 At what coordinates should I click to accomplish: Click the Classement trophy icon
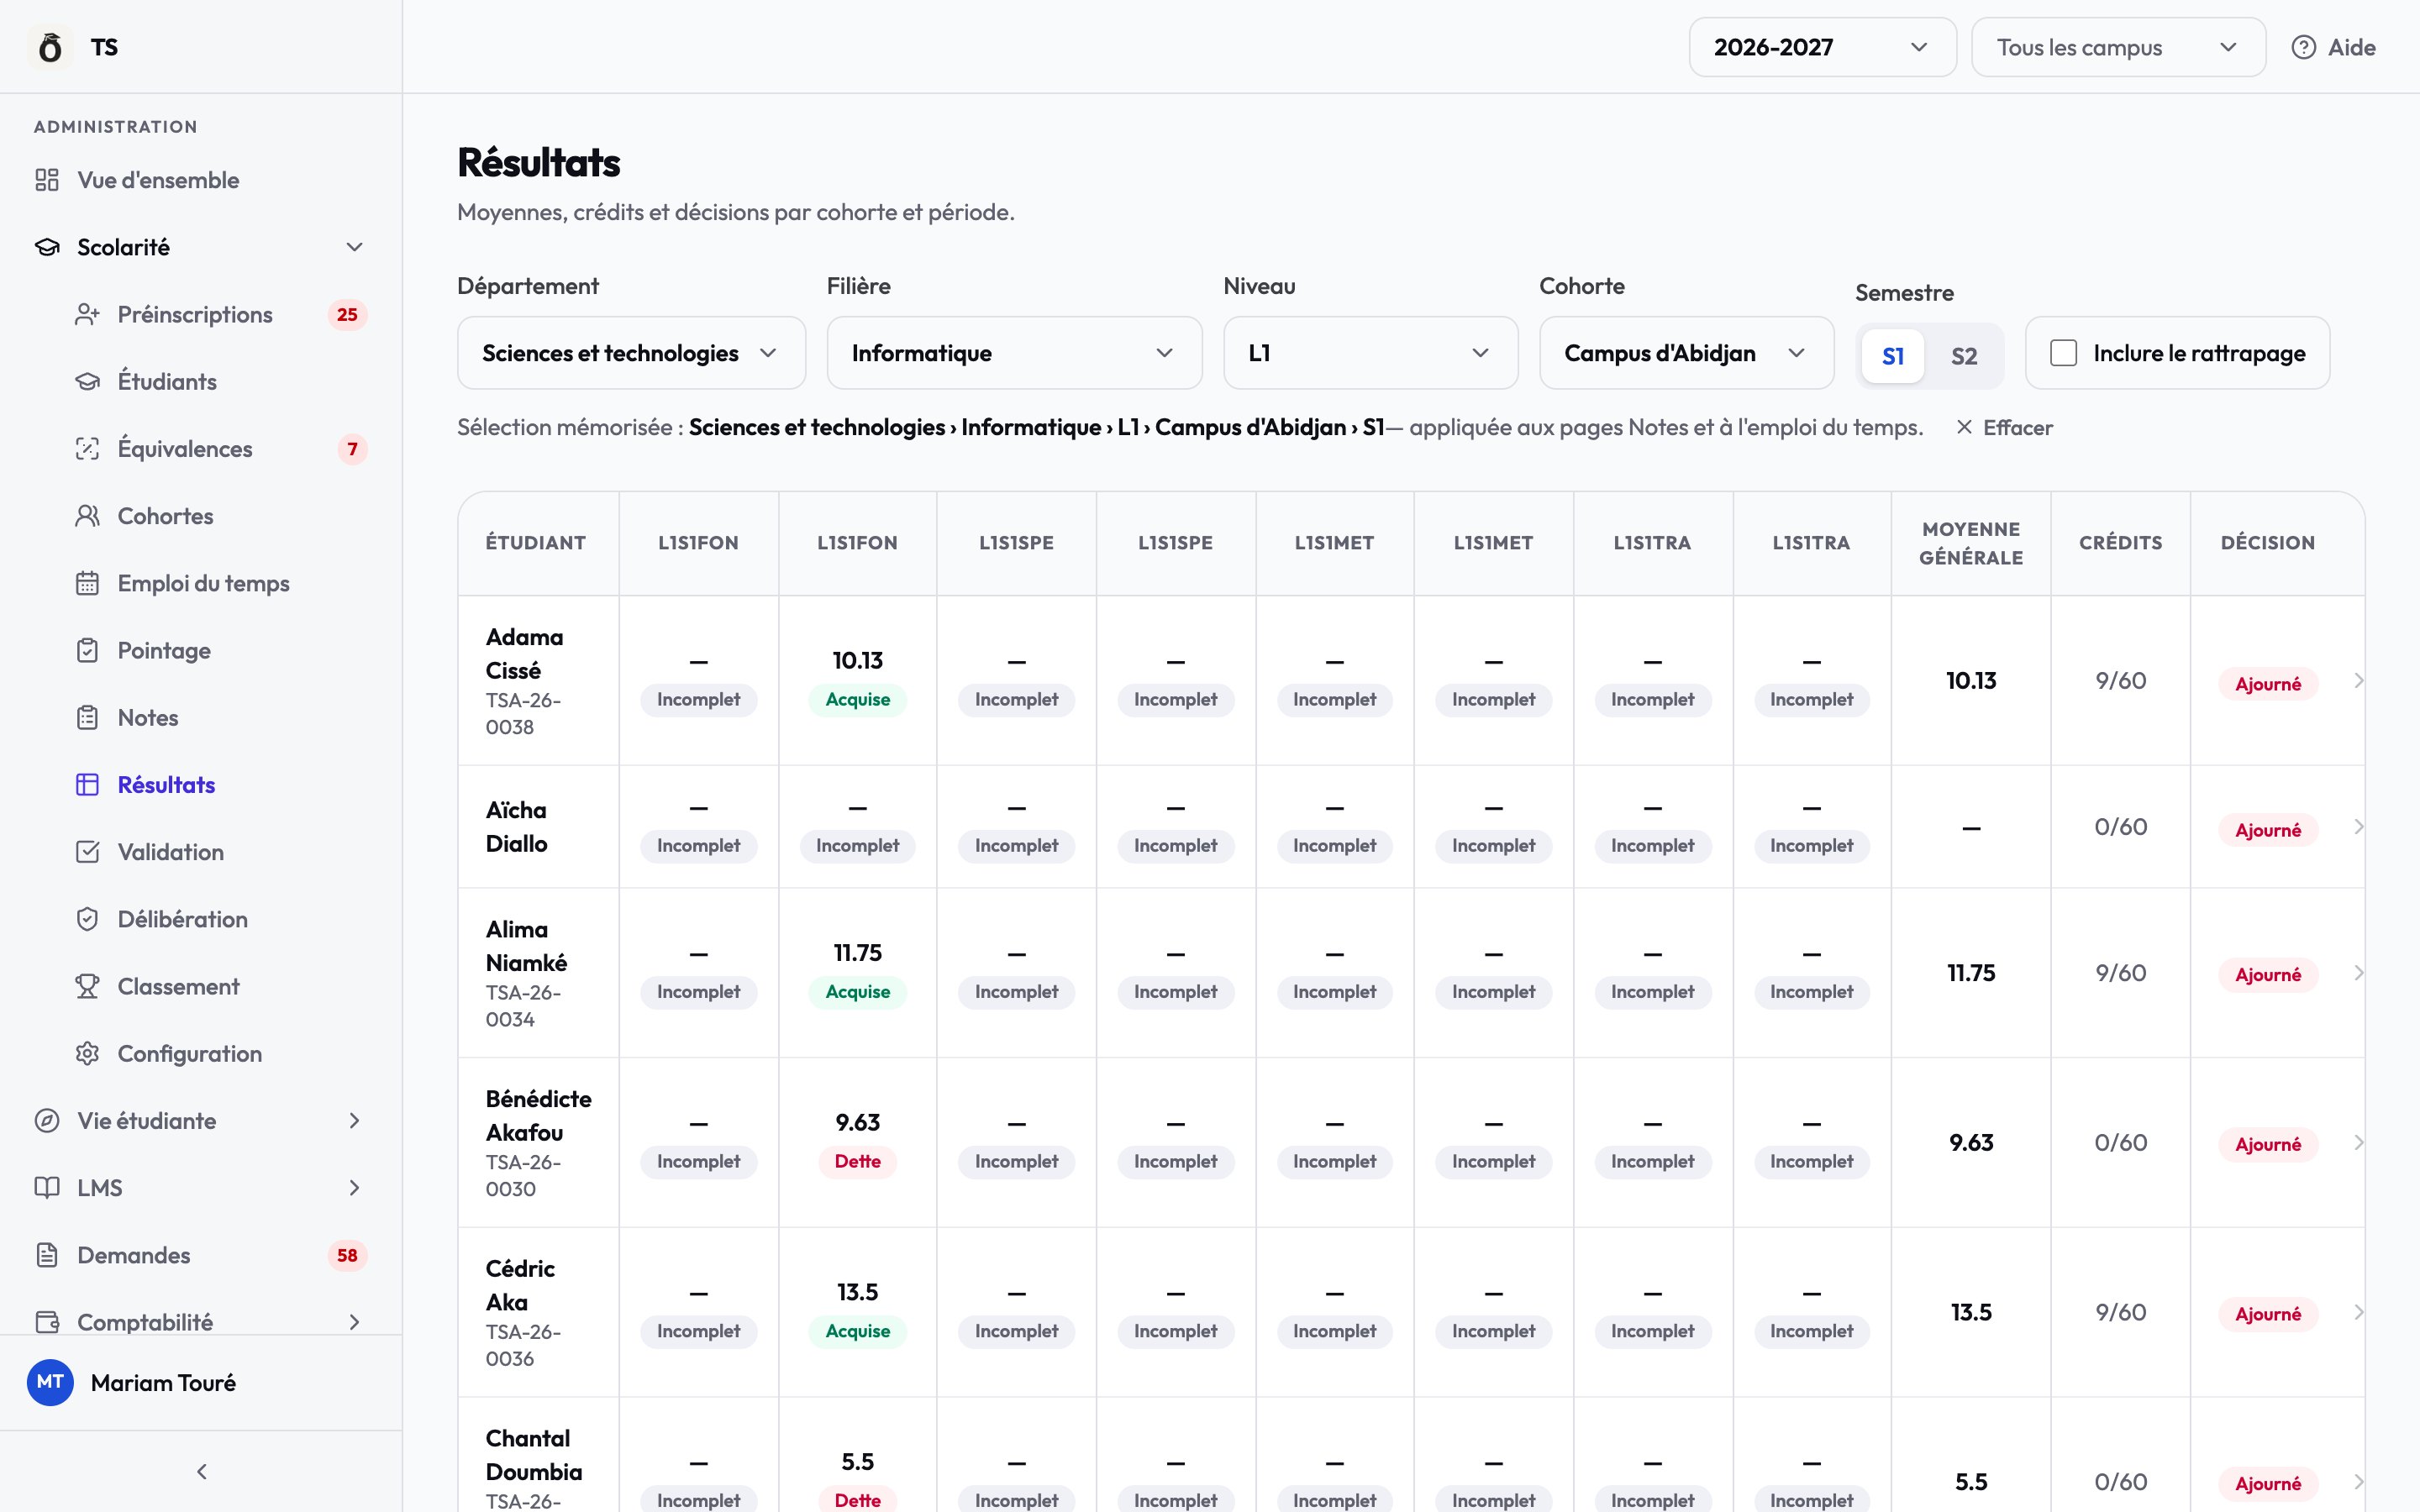(87, 986)
